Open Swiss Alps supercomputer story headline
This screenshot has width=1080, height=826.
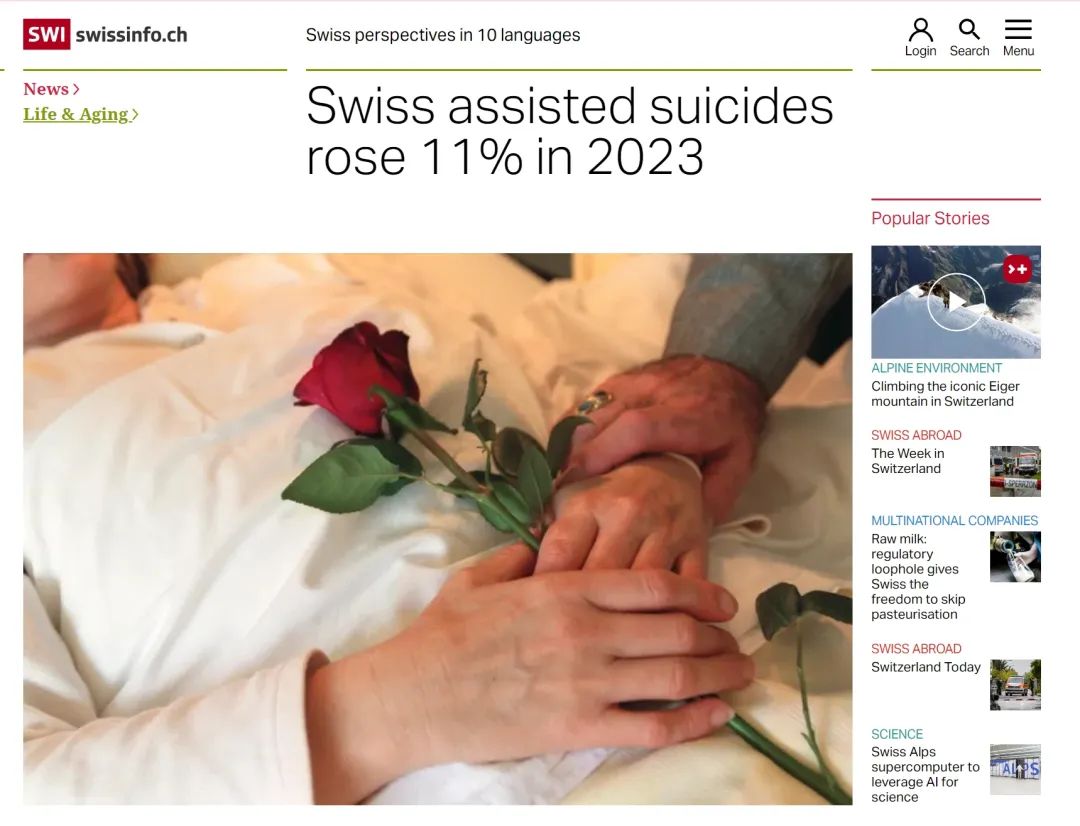coord(925,774)
